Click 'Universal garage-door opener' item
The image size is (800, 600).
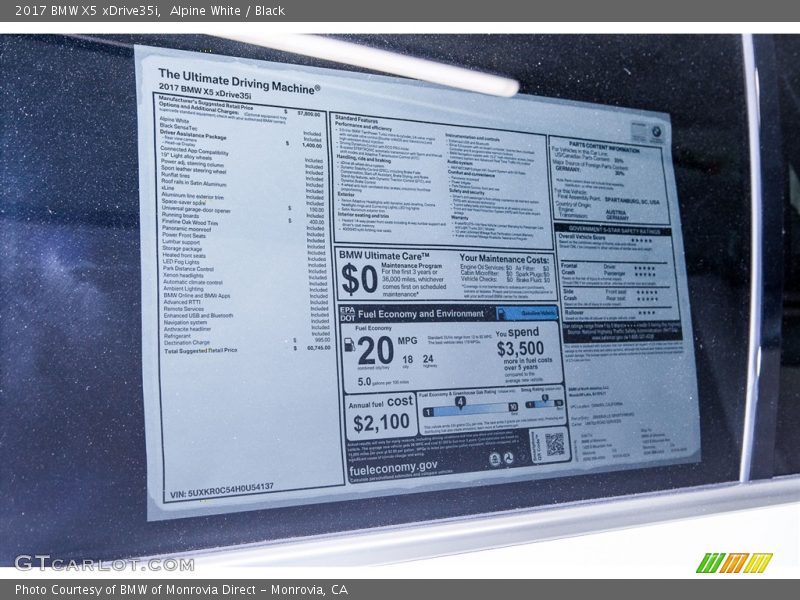click(x=196, y=209)
